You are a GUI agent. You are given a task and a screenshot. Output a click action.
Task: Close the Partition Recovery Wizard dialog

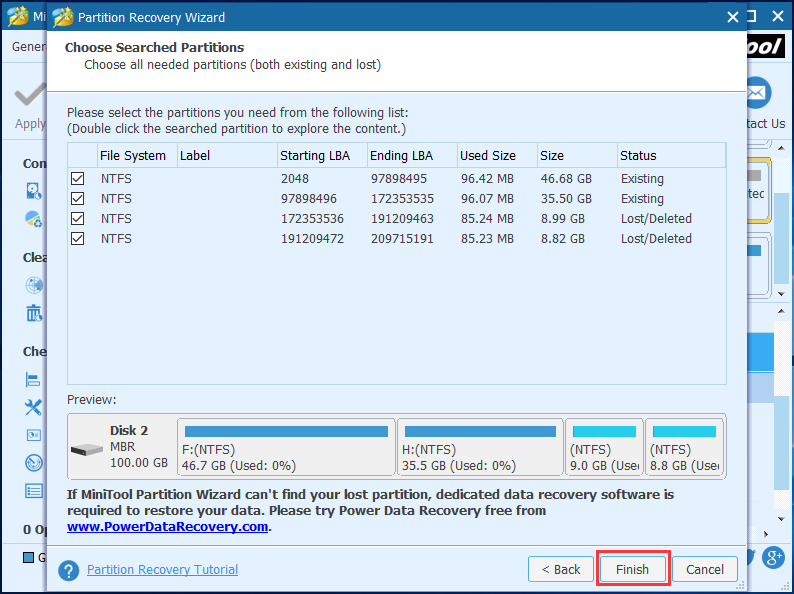732,17
